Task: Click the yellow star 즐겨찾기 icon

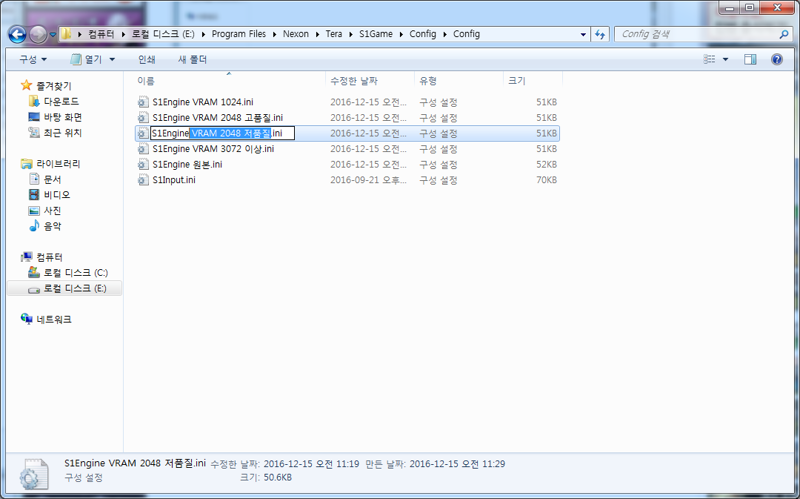Action: 27,85
